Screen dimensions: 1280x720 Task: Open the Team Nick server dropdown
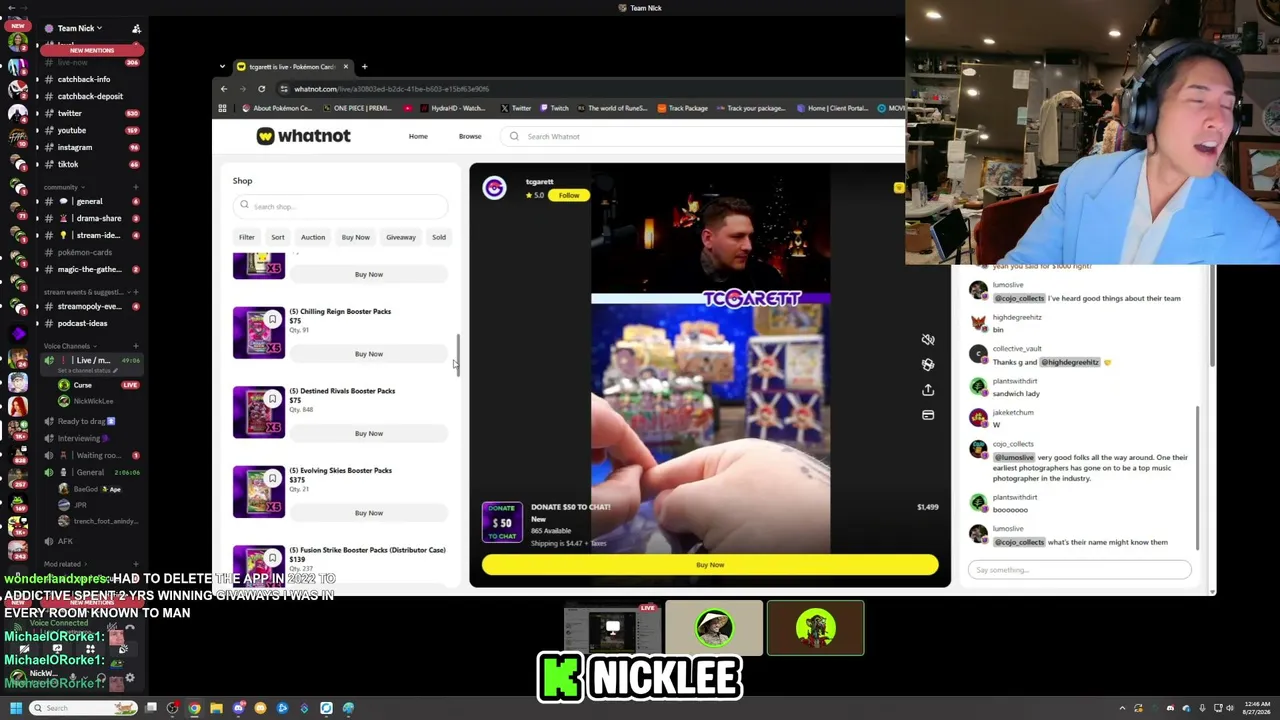tap(79, 28)
